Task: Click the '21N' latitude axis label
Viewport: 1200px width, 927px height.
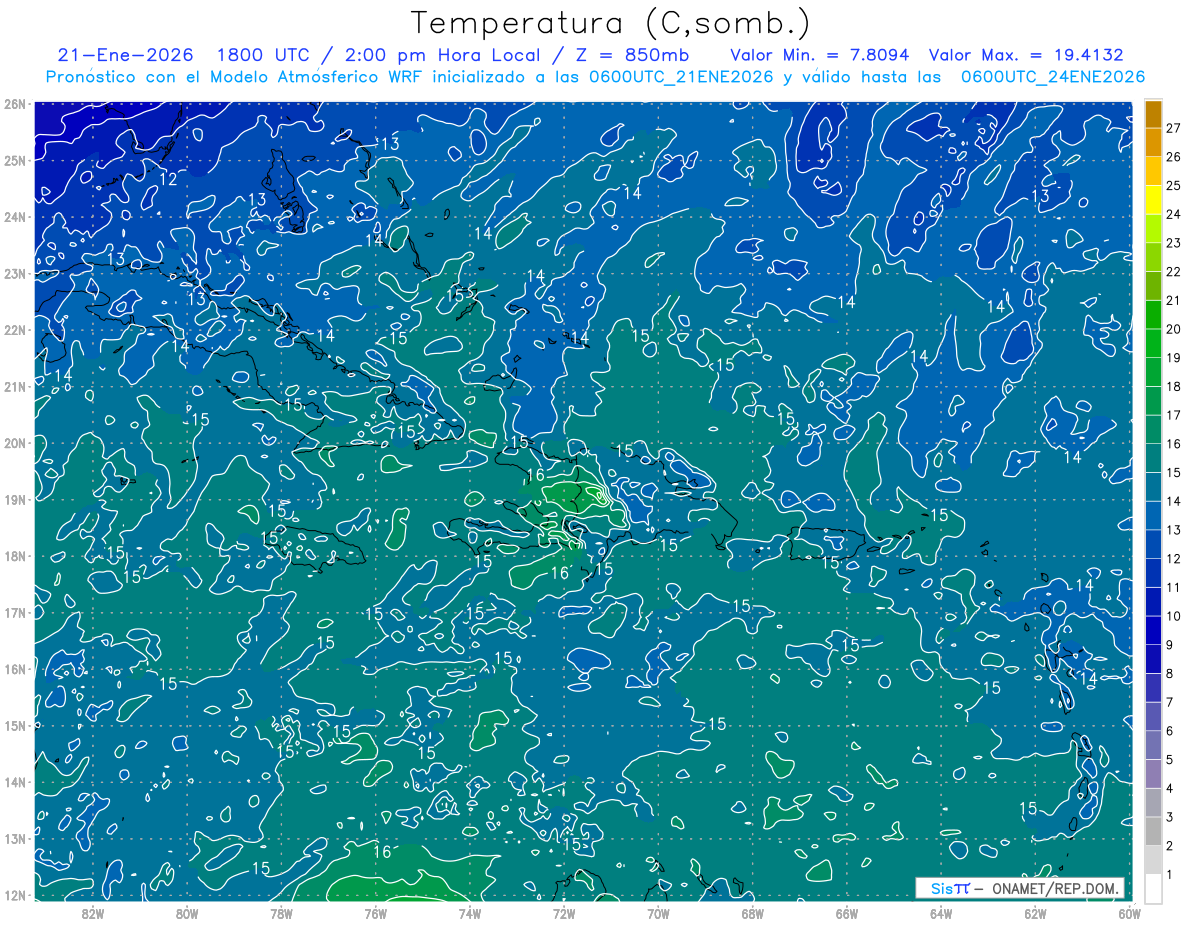Action: (x=14, y=386)
